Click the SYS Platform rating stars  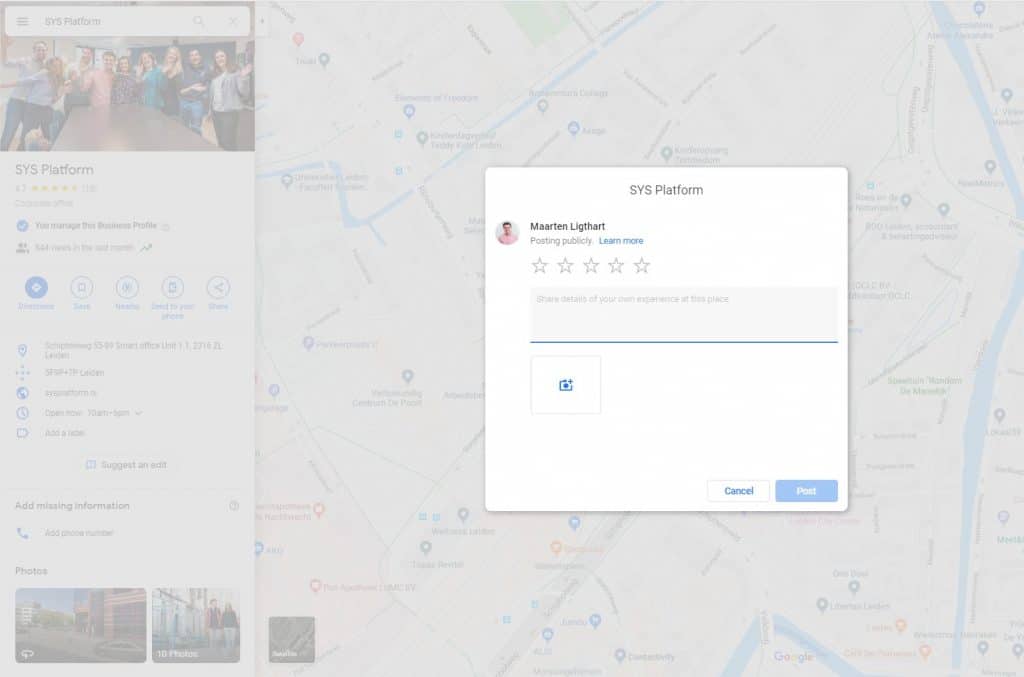(54, 189)
